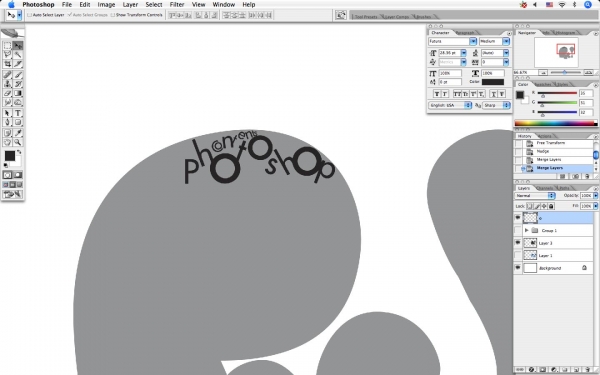The width and height of the screenshot is (600, 375).
Task: Switch to the Channels tab
Action: [545, 188]
